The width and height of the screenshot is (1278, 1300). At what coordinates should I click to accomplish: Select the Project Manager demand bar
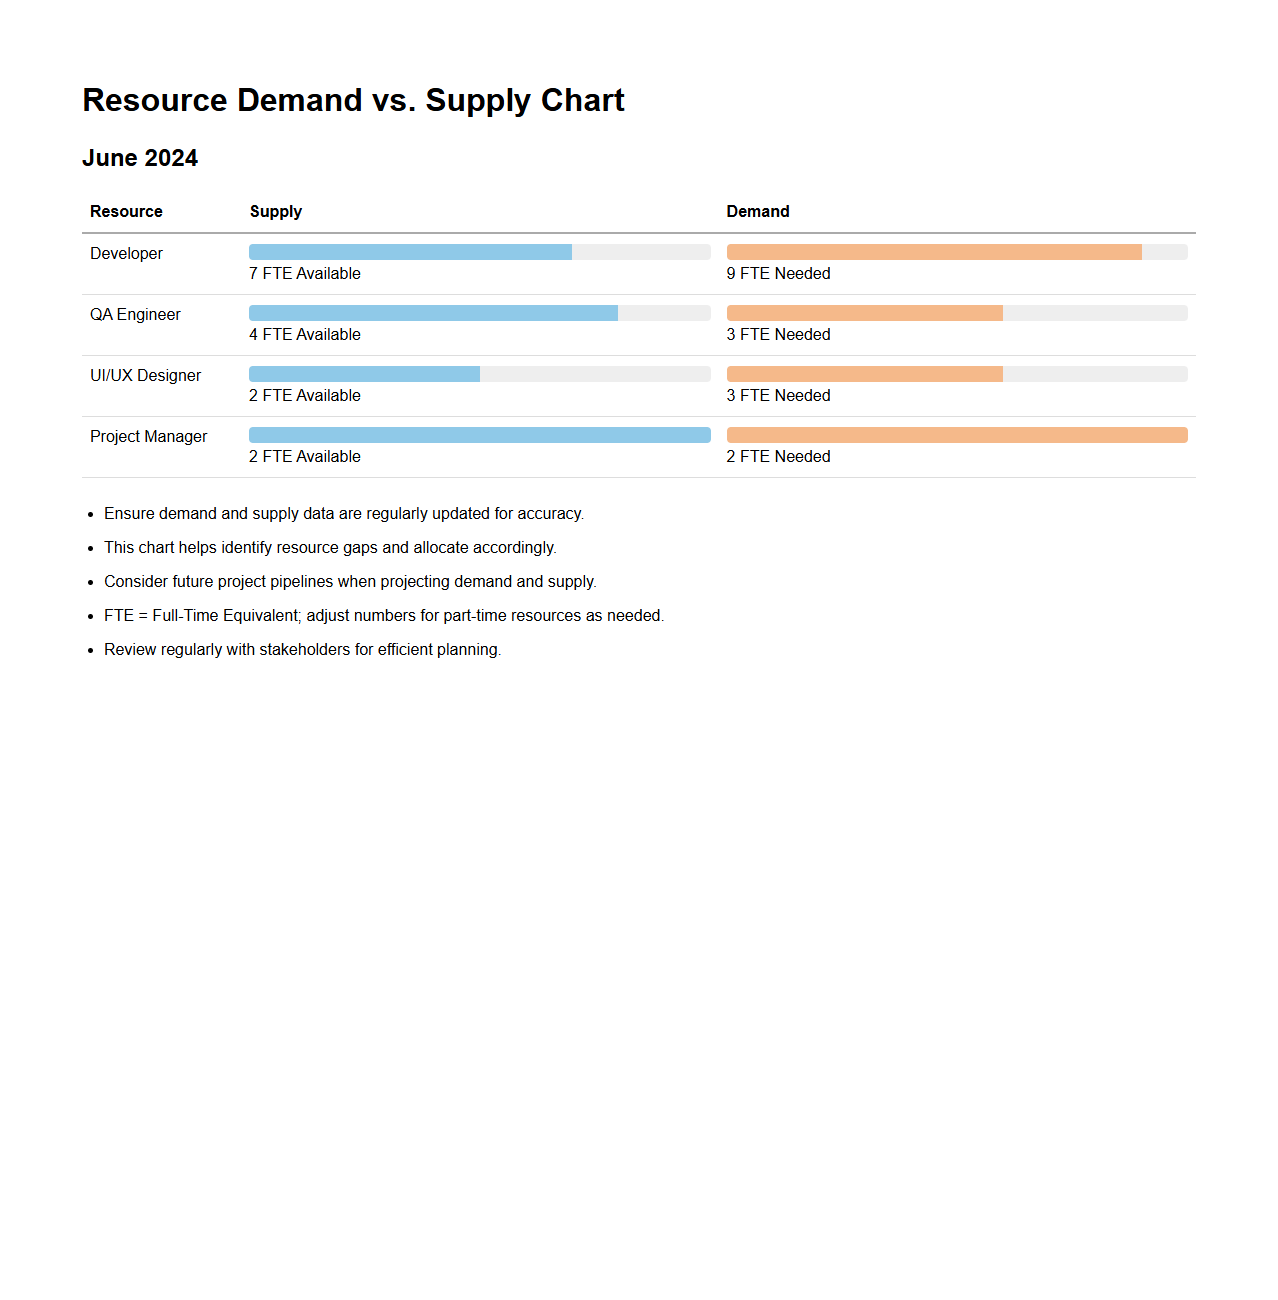coord(956,435)
